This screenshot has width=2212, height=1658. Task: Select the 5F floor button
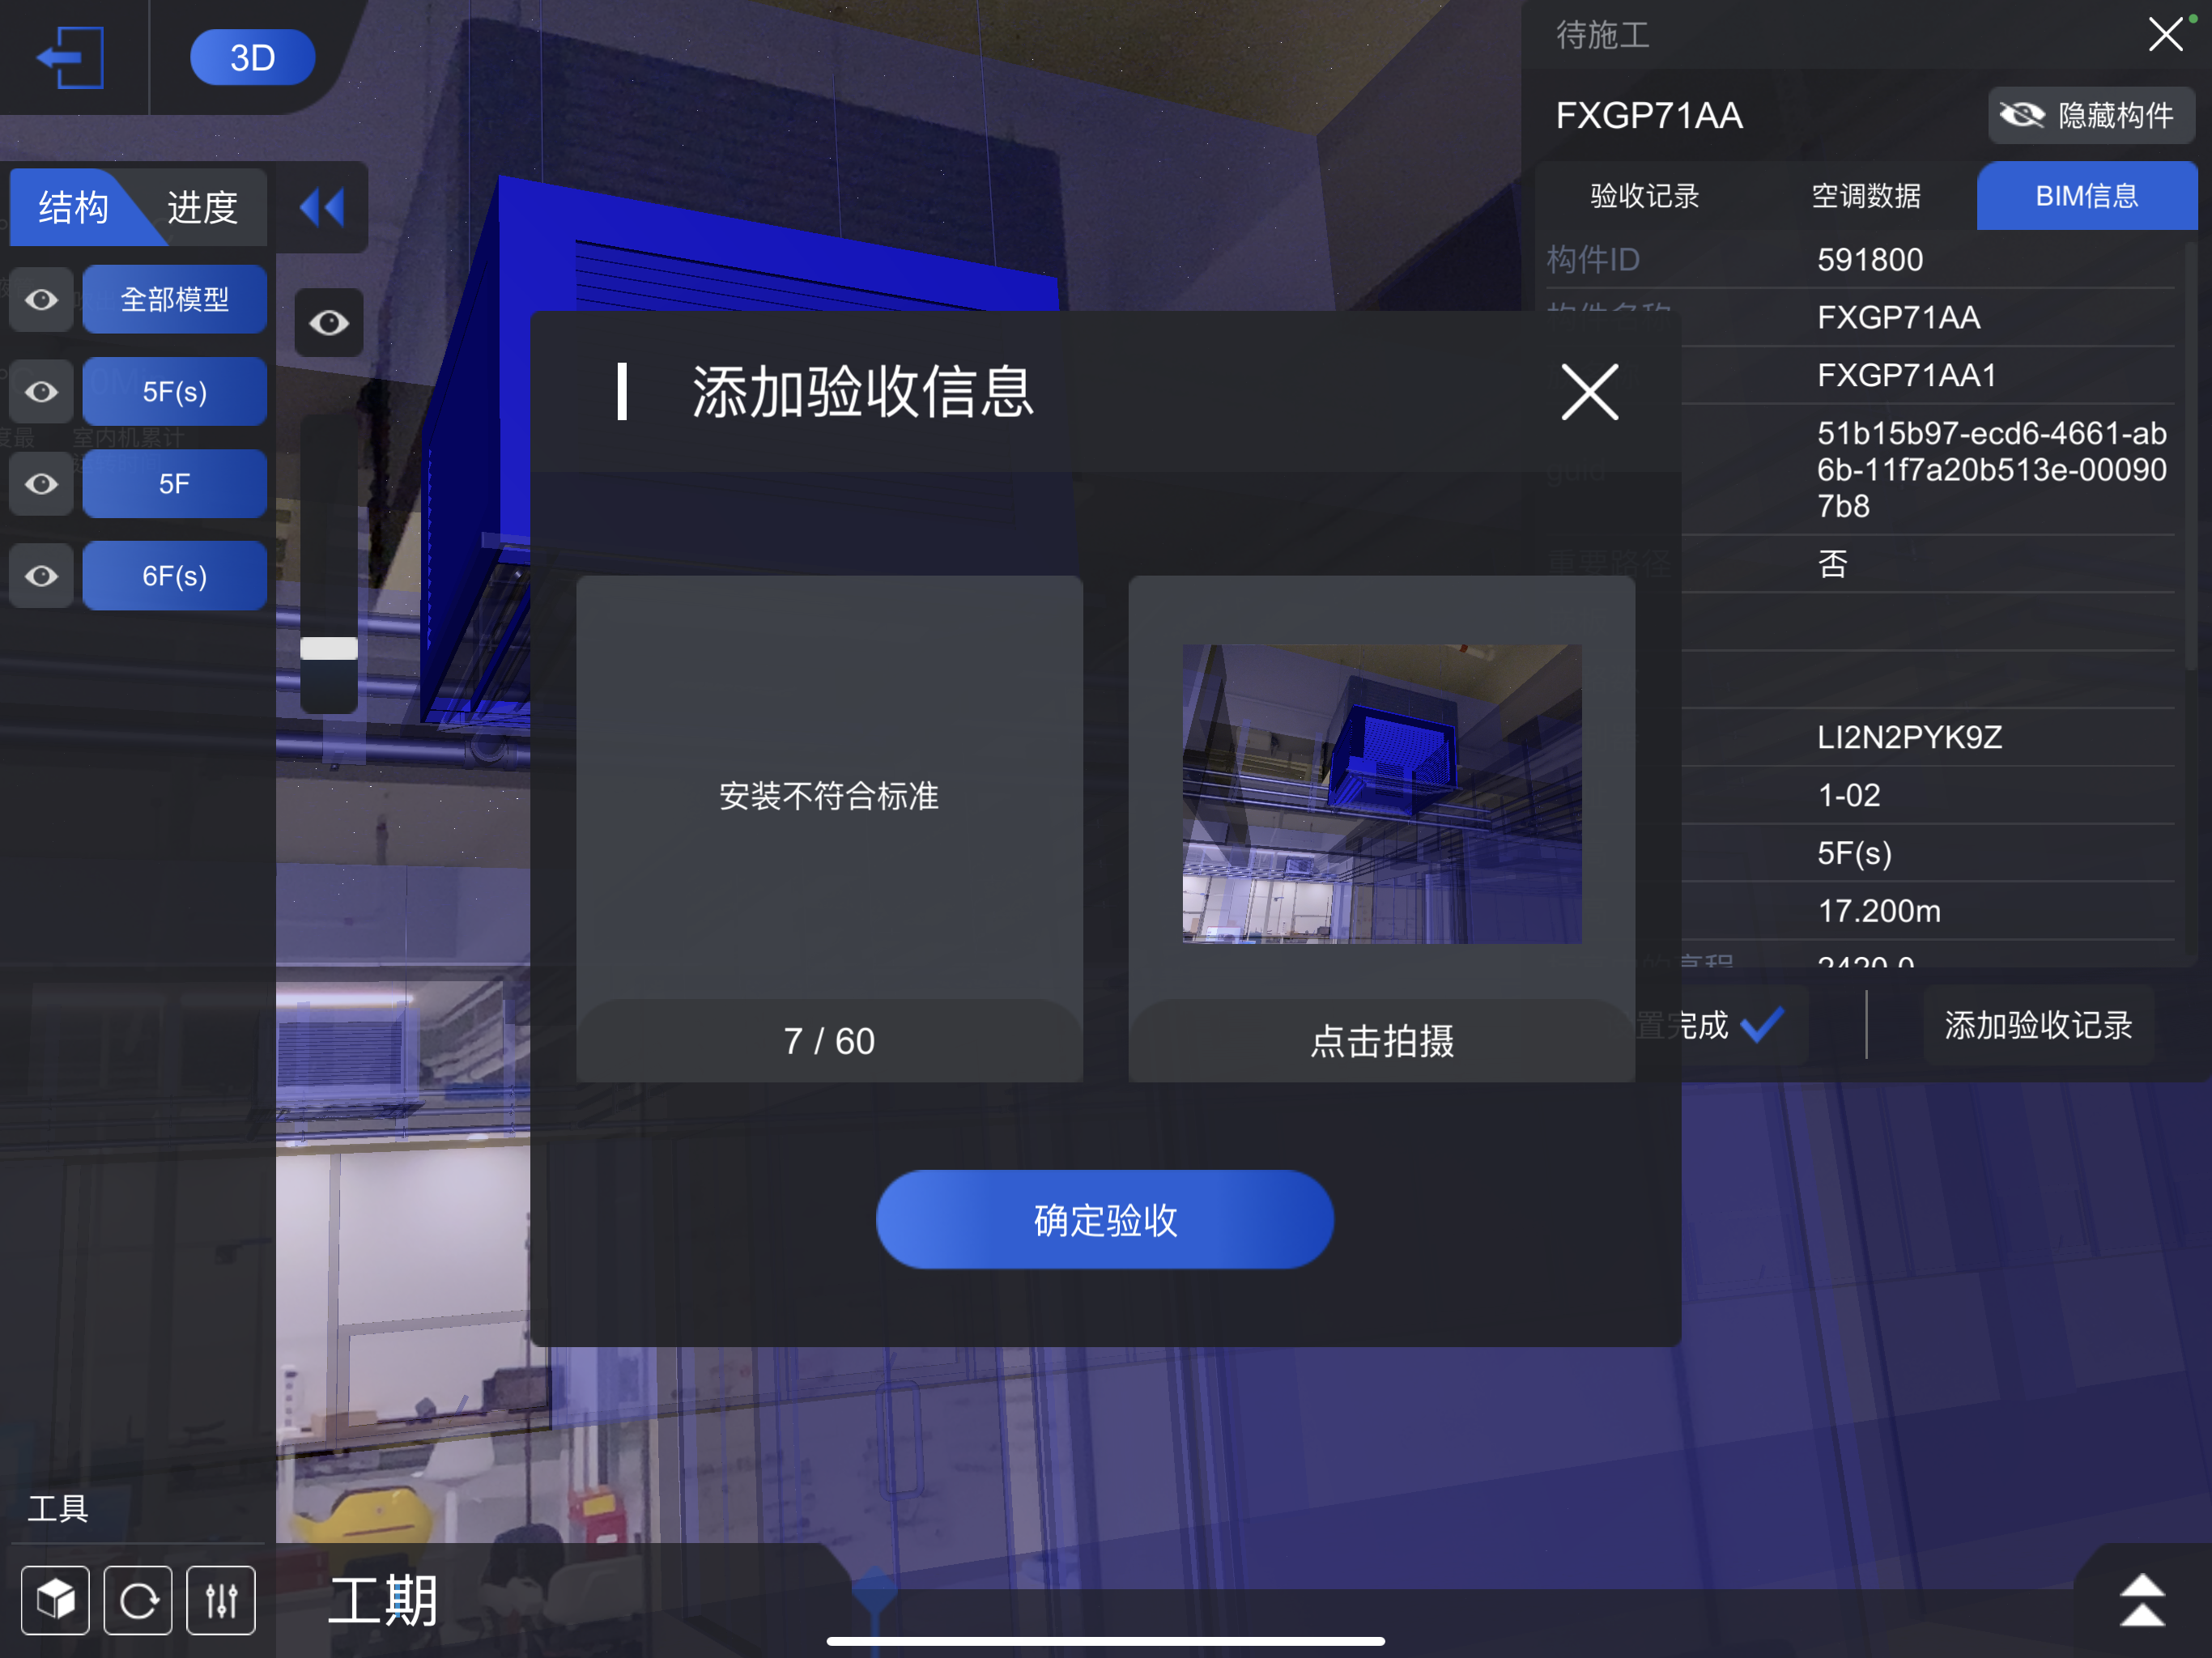click(x=174, y=483)
